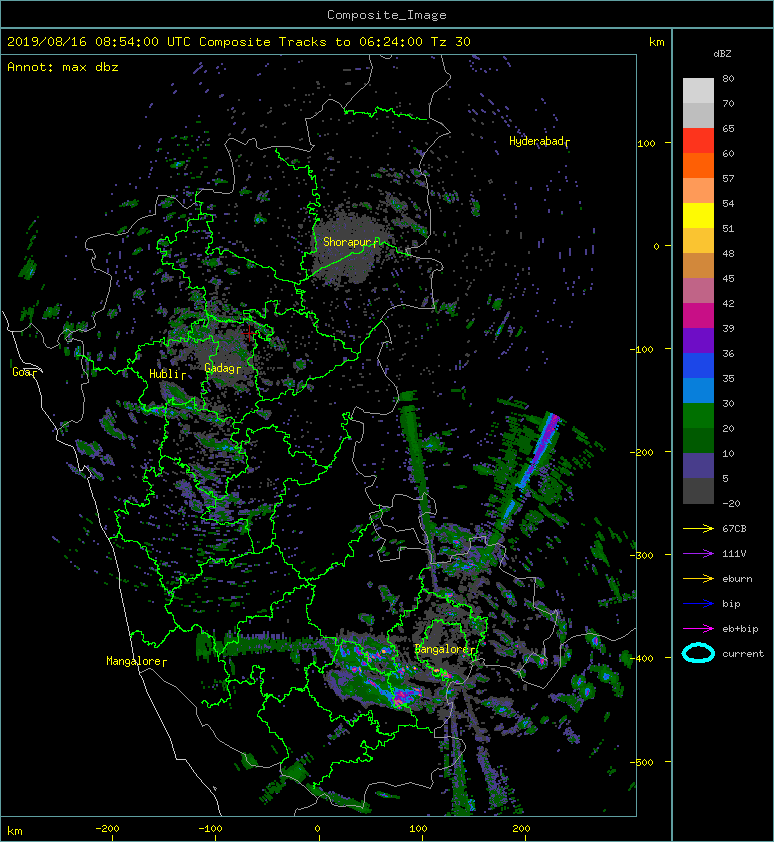Click the 'Composite Tracks to 06:24:00' text

(x=311, y=42)
